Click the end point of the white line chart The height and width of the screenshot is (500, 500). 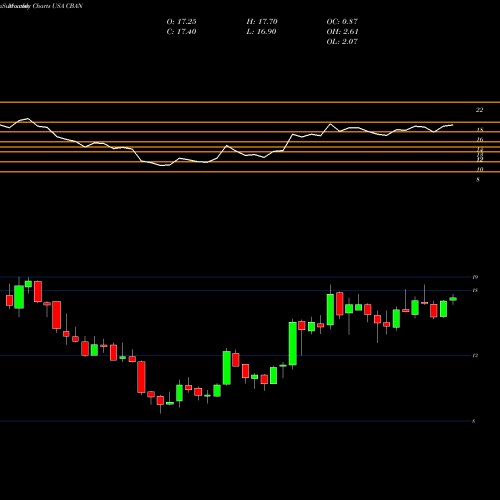452,125
